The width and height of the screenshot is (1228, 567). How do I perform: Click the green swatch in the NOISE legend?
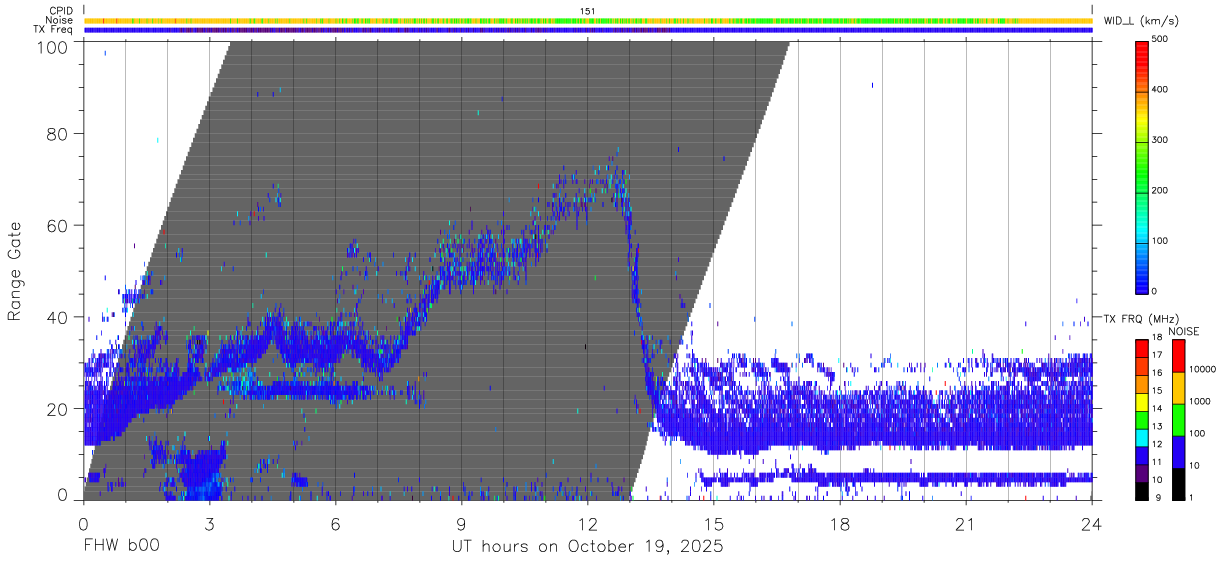(1178, 419)
